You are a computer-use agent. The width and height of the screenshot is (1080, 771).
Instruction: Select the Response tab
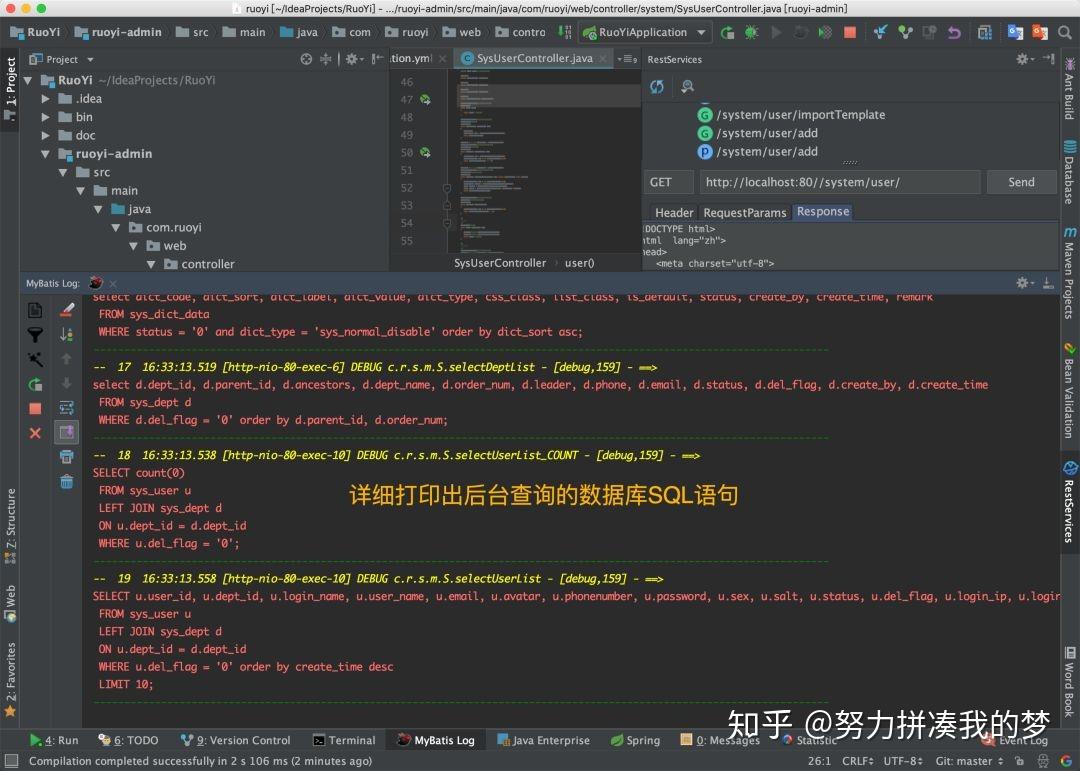coord(822,212)
